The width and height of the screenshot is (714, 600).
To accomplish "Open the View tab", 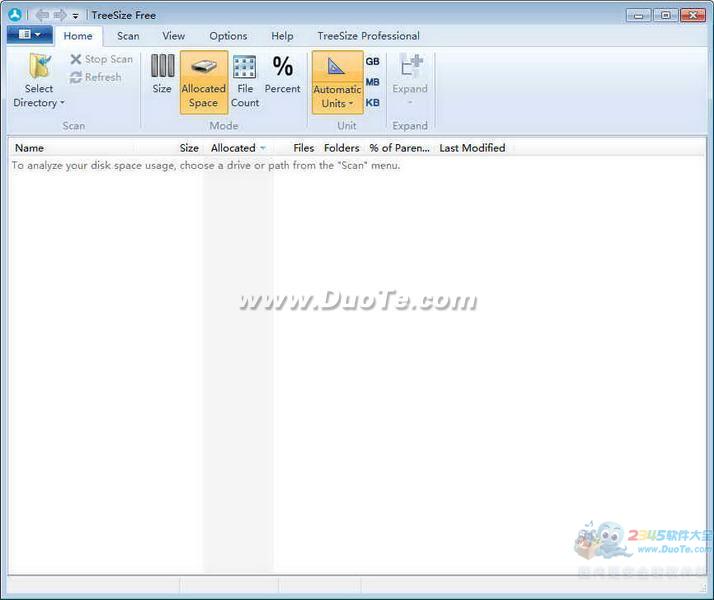I will [173, 36].
